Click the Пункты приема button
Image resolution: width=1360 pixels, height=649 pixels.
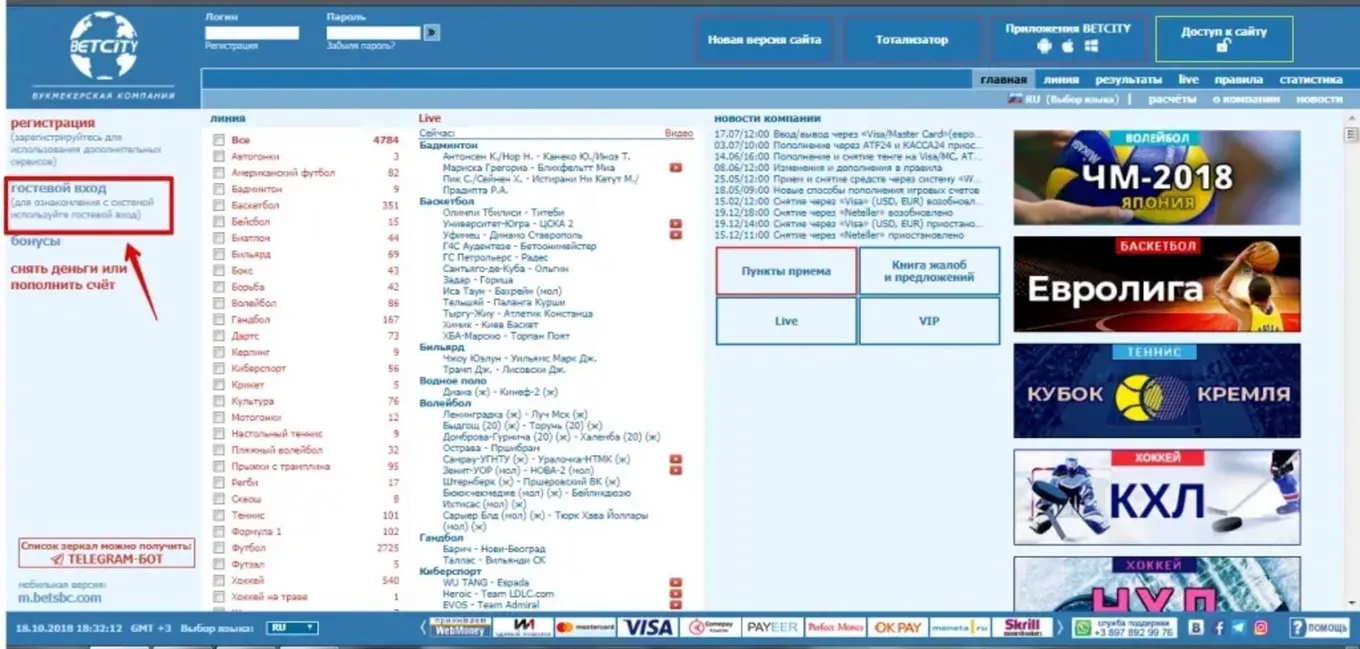786,271
